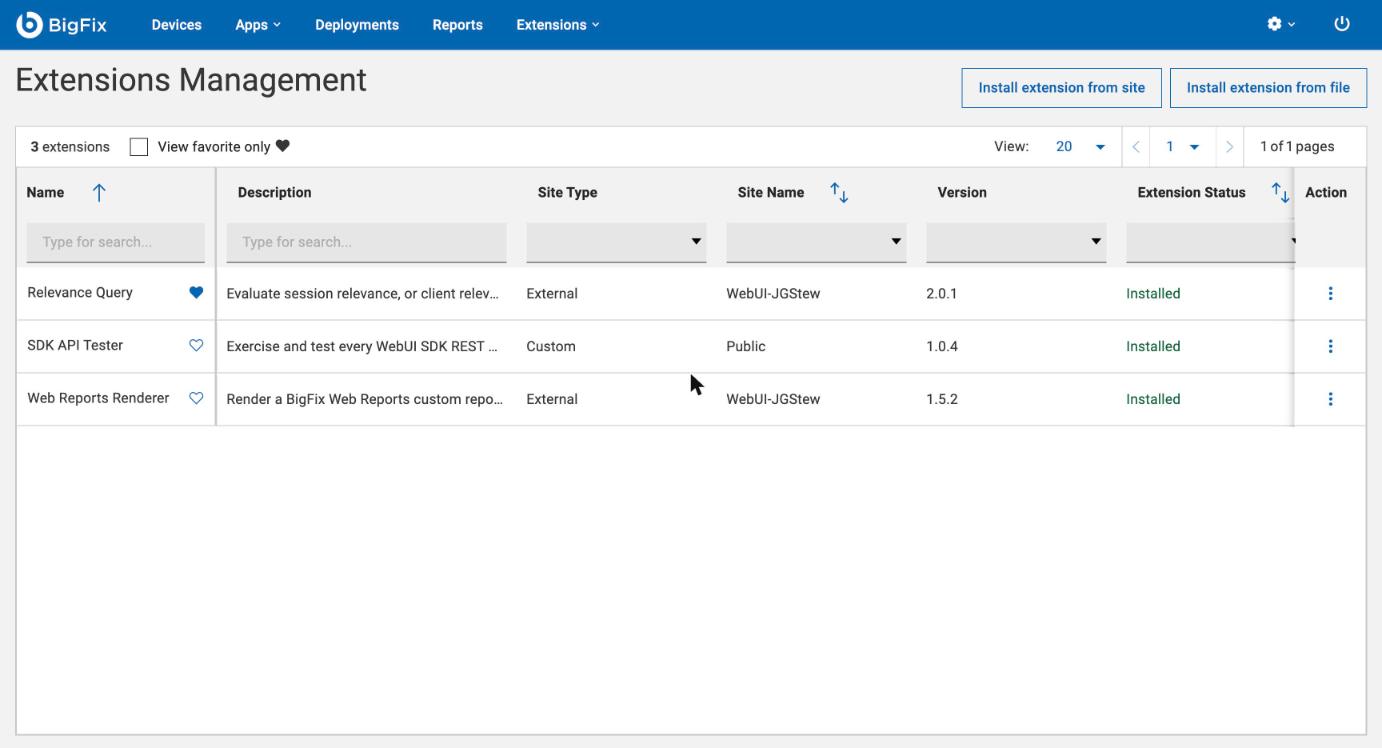Expand the Apps menu
The width and height of the screenshot is (1382, 748).
(x=258, y=25)
